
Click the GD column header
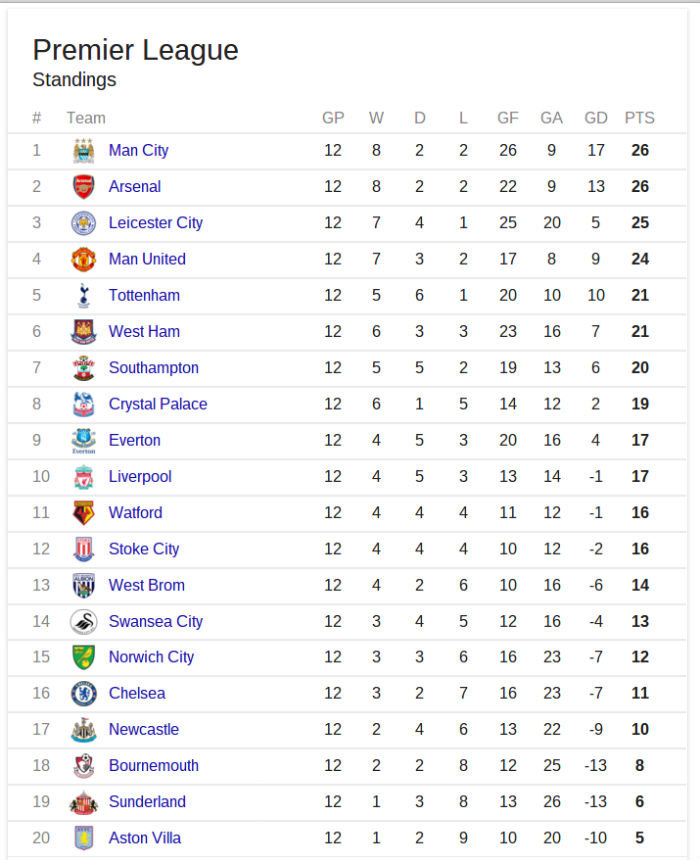coord(595,118)
